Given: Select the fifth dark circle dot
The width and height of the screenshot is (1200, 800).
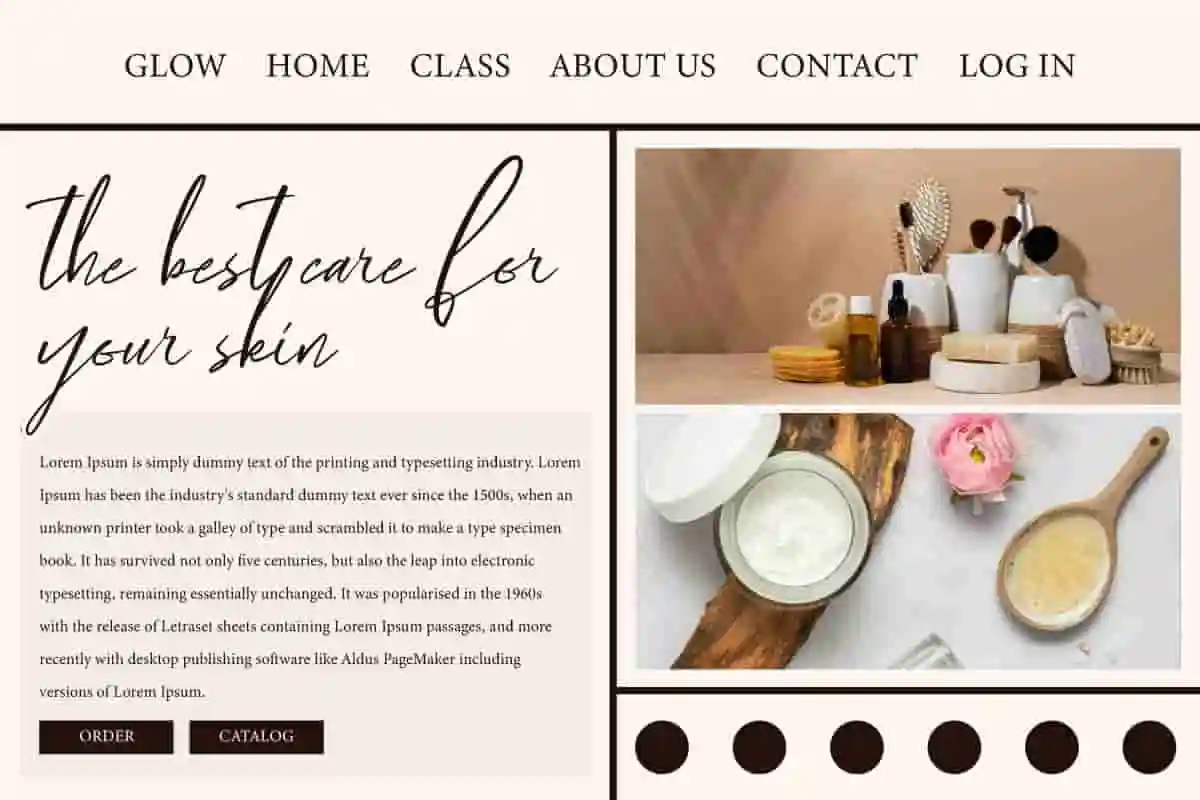Looking at the screenshot, I should point(1052,747).
